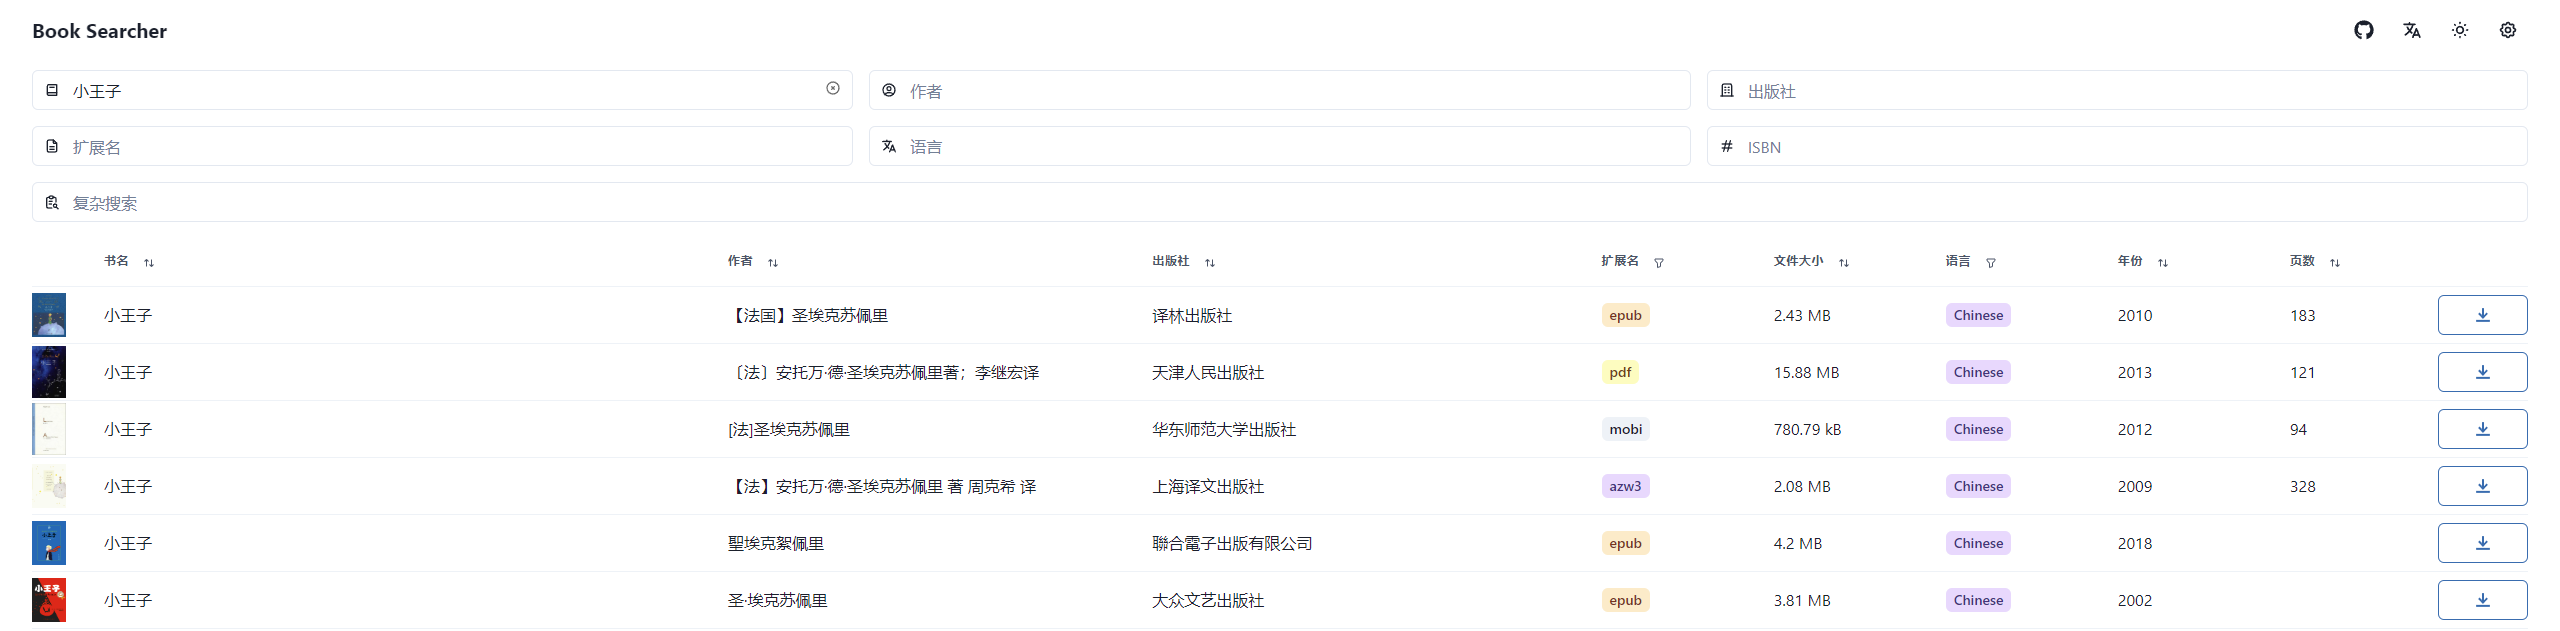
Task: Select title 小王子 in 大众文艺出版社 row
Action: pyautogui.click(x=128, y=600)
